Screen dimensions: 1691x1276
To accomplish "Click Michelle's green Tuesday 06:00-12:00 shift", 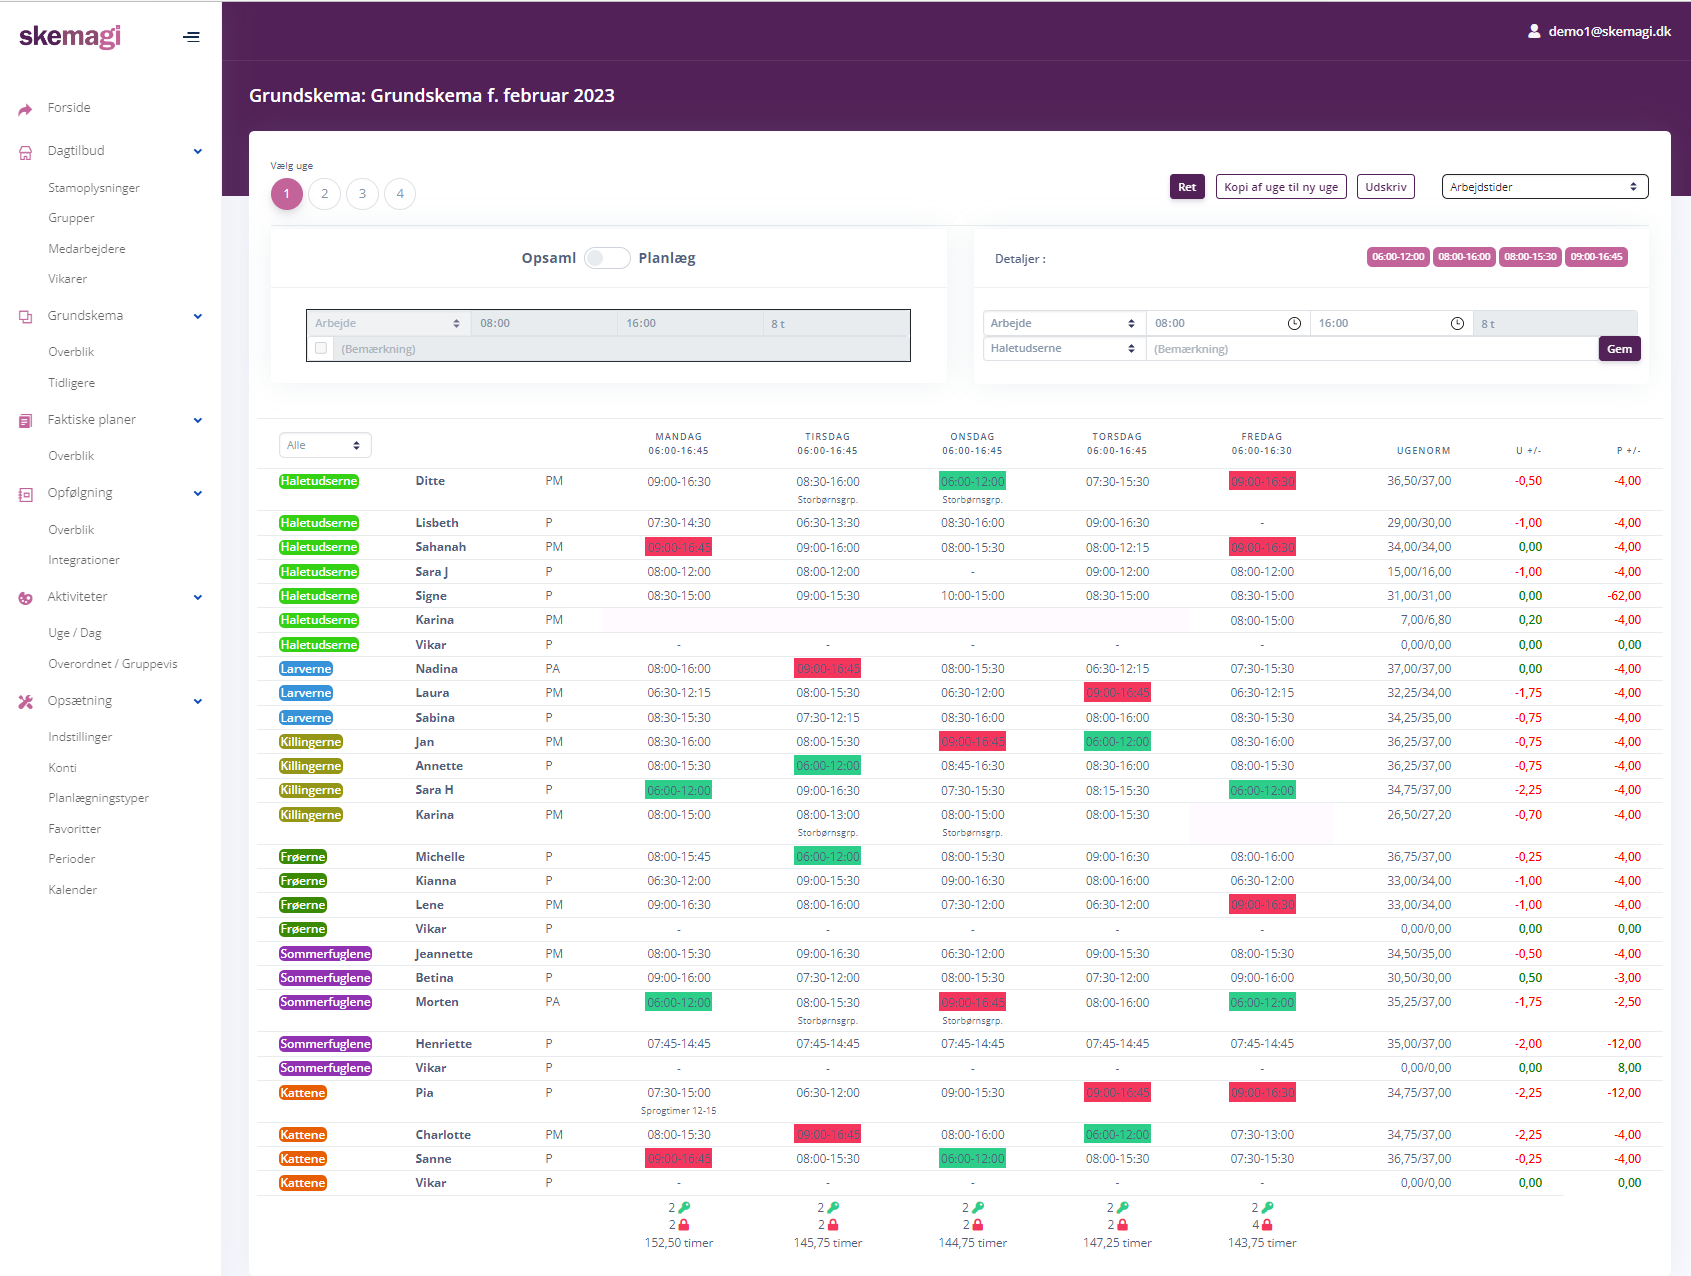I will pyautogui.click(x=828, y=856).
